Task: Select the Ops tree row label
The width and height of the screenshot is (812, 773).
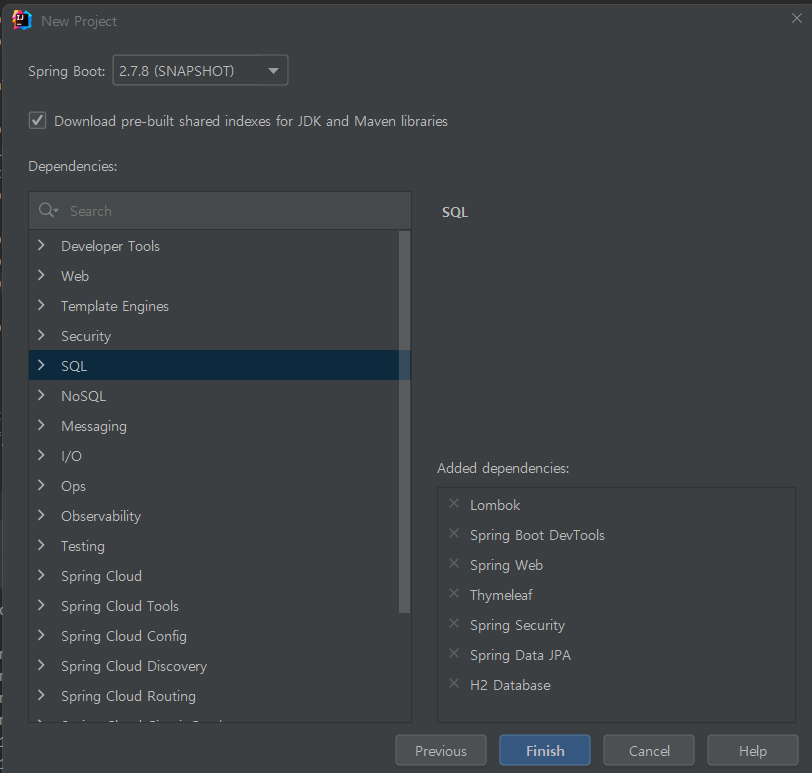Action: point(73,486)
